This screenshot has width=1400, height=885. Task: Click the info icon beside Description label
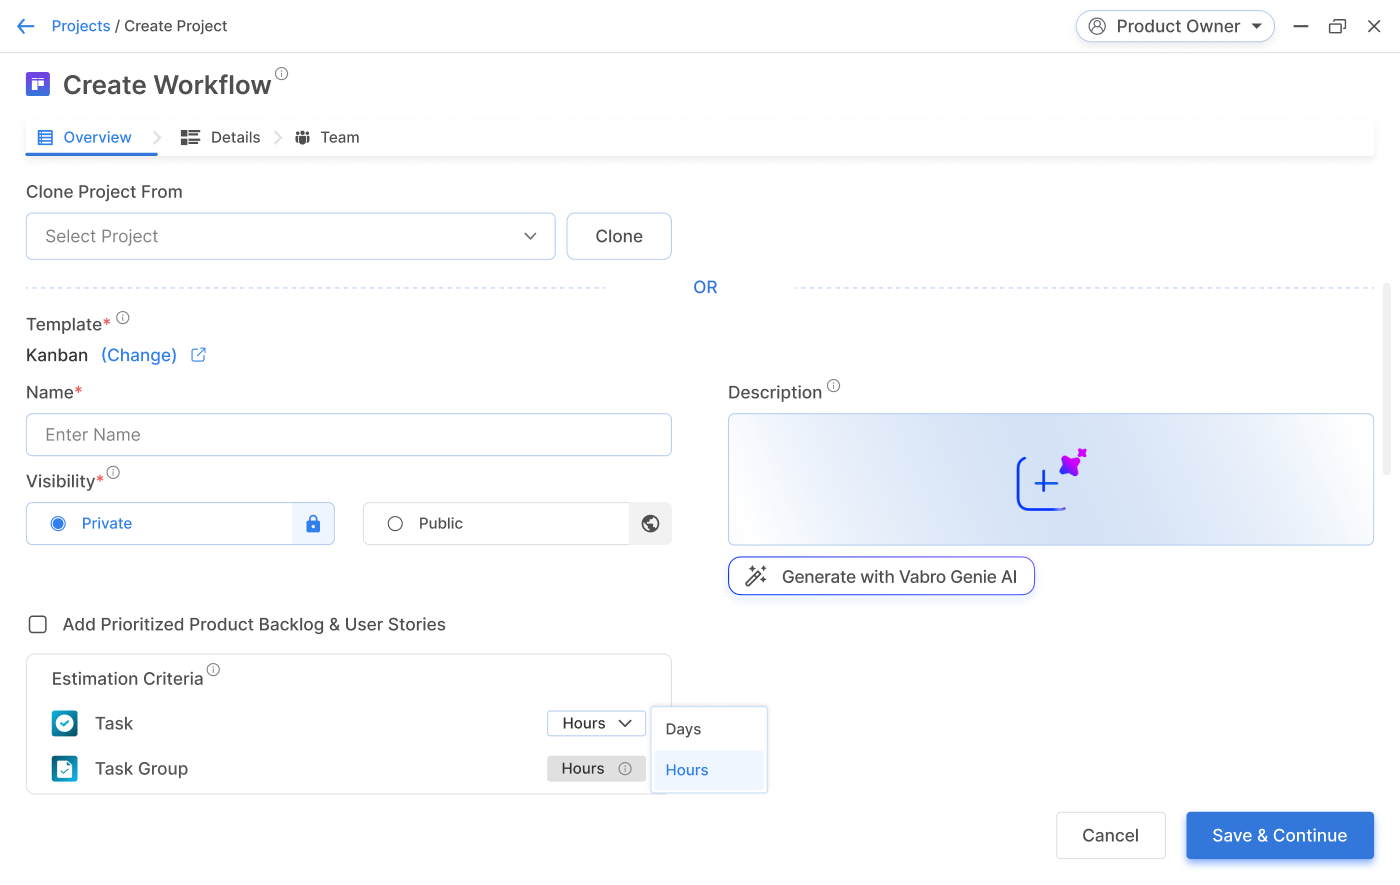(834, 386)
